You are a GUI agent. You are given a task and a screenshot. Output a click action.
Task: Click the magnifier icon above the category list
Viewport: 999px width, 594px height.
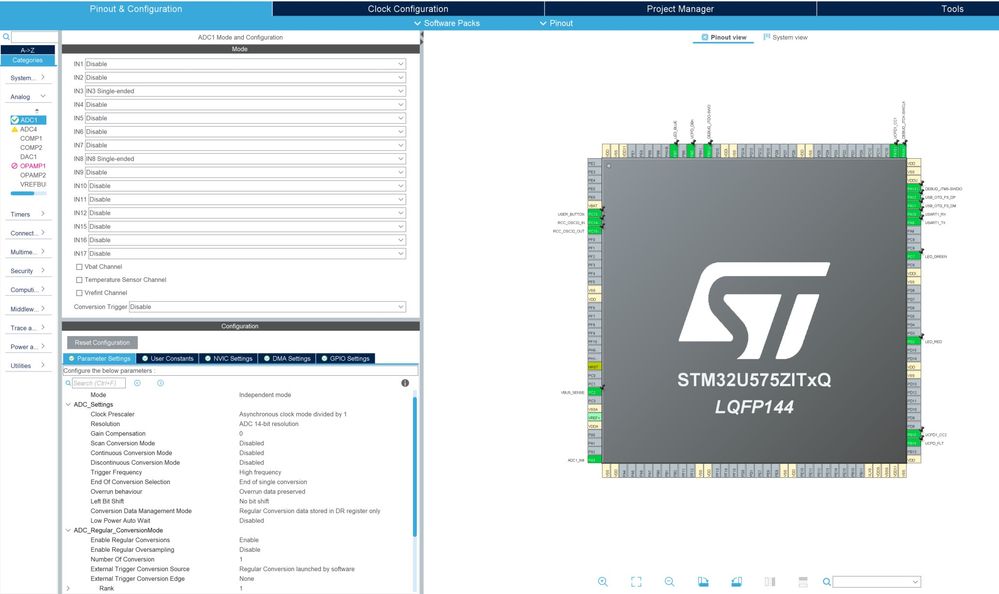(x=6, y=37)
